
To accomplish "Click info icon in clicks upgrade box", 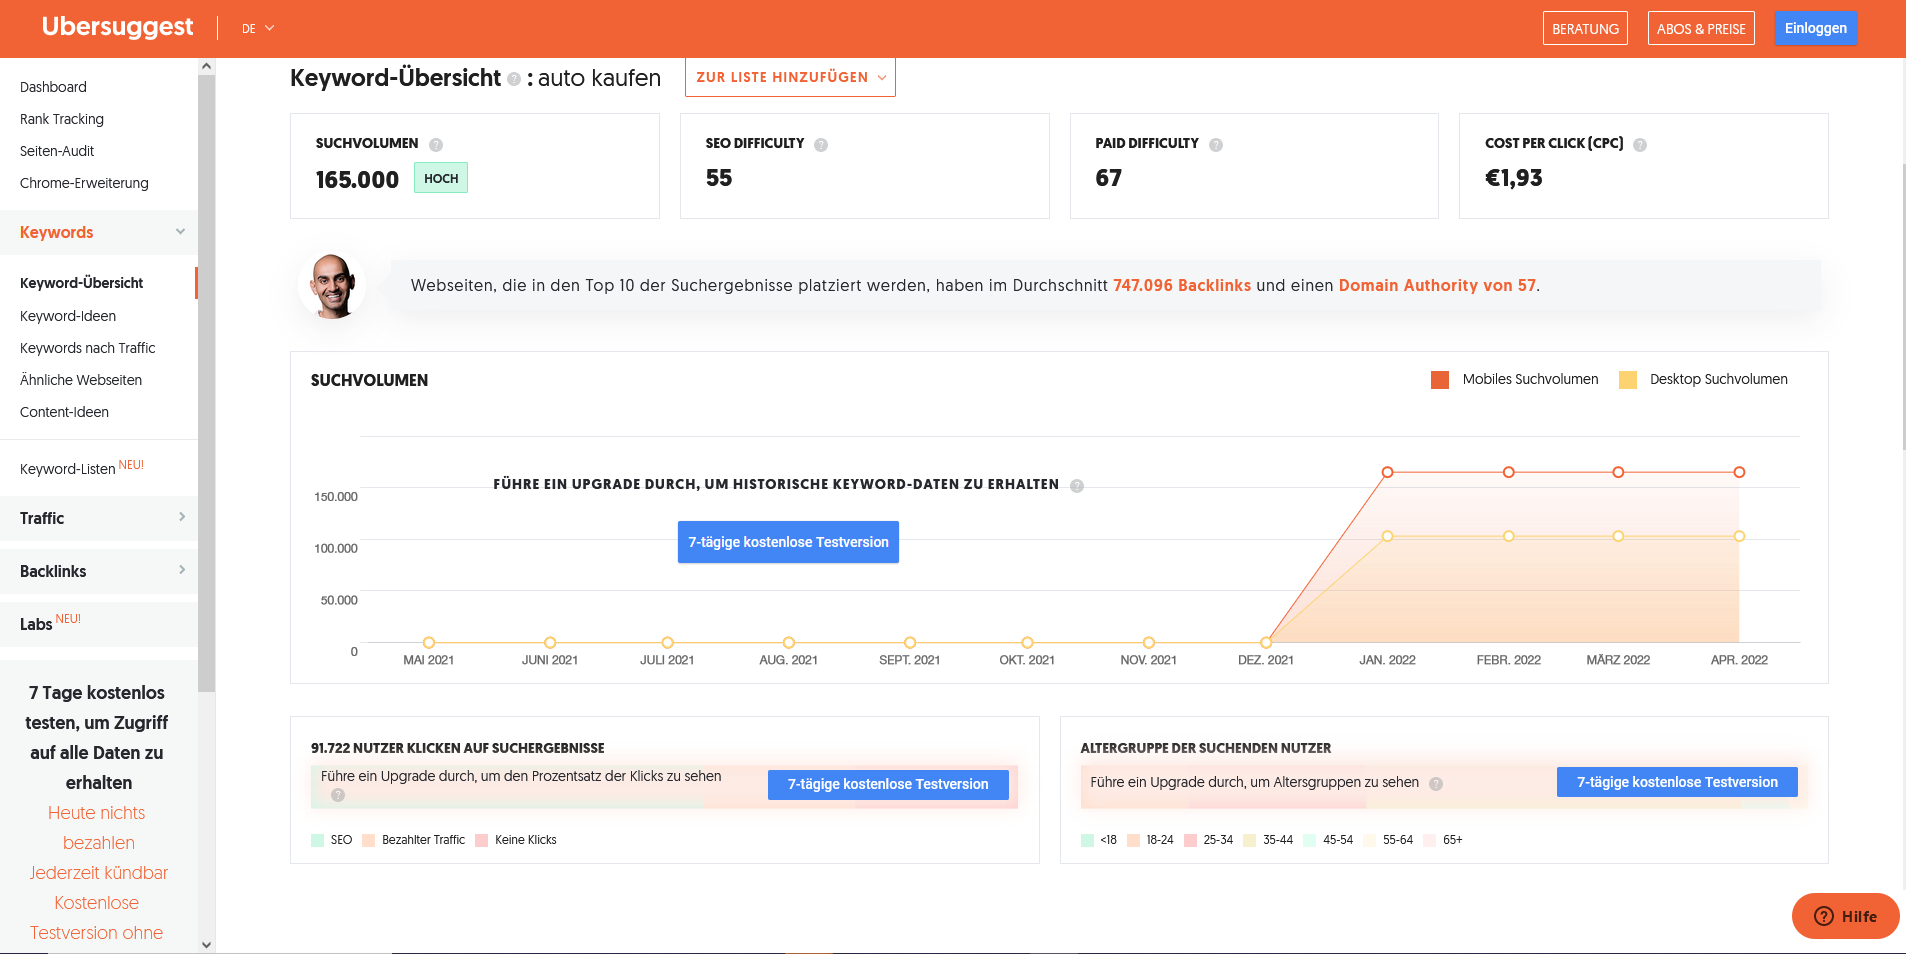I will [x=338, y=795].
